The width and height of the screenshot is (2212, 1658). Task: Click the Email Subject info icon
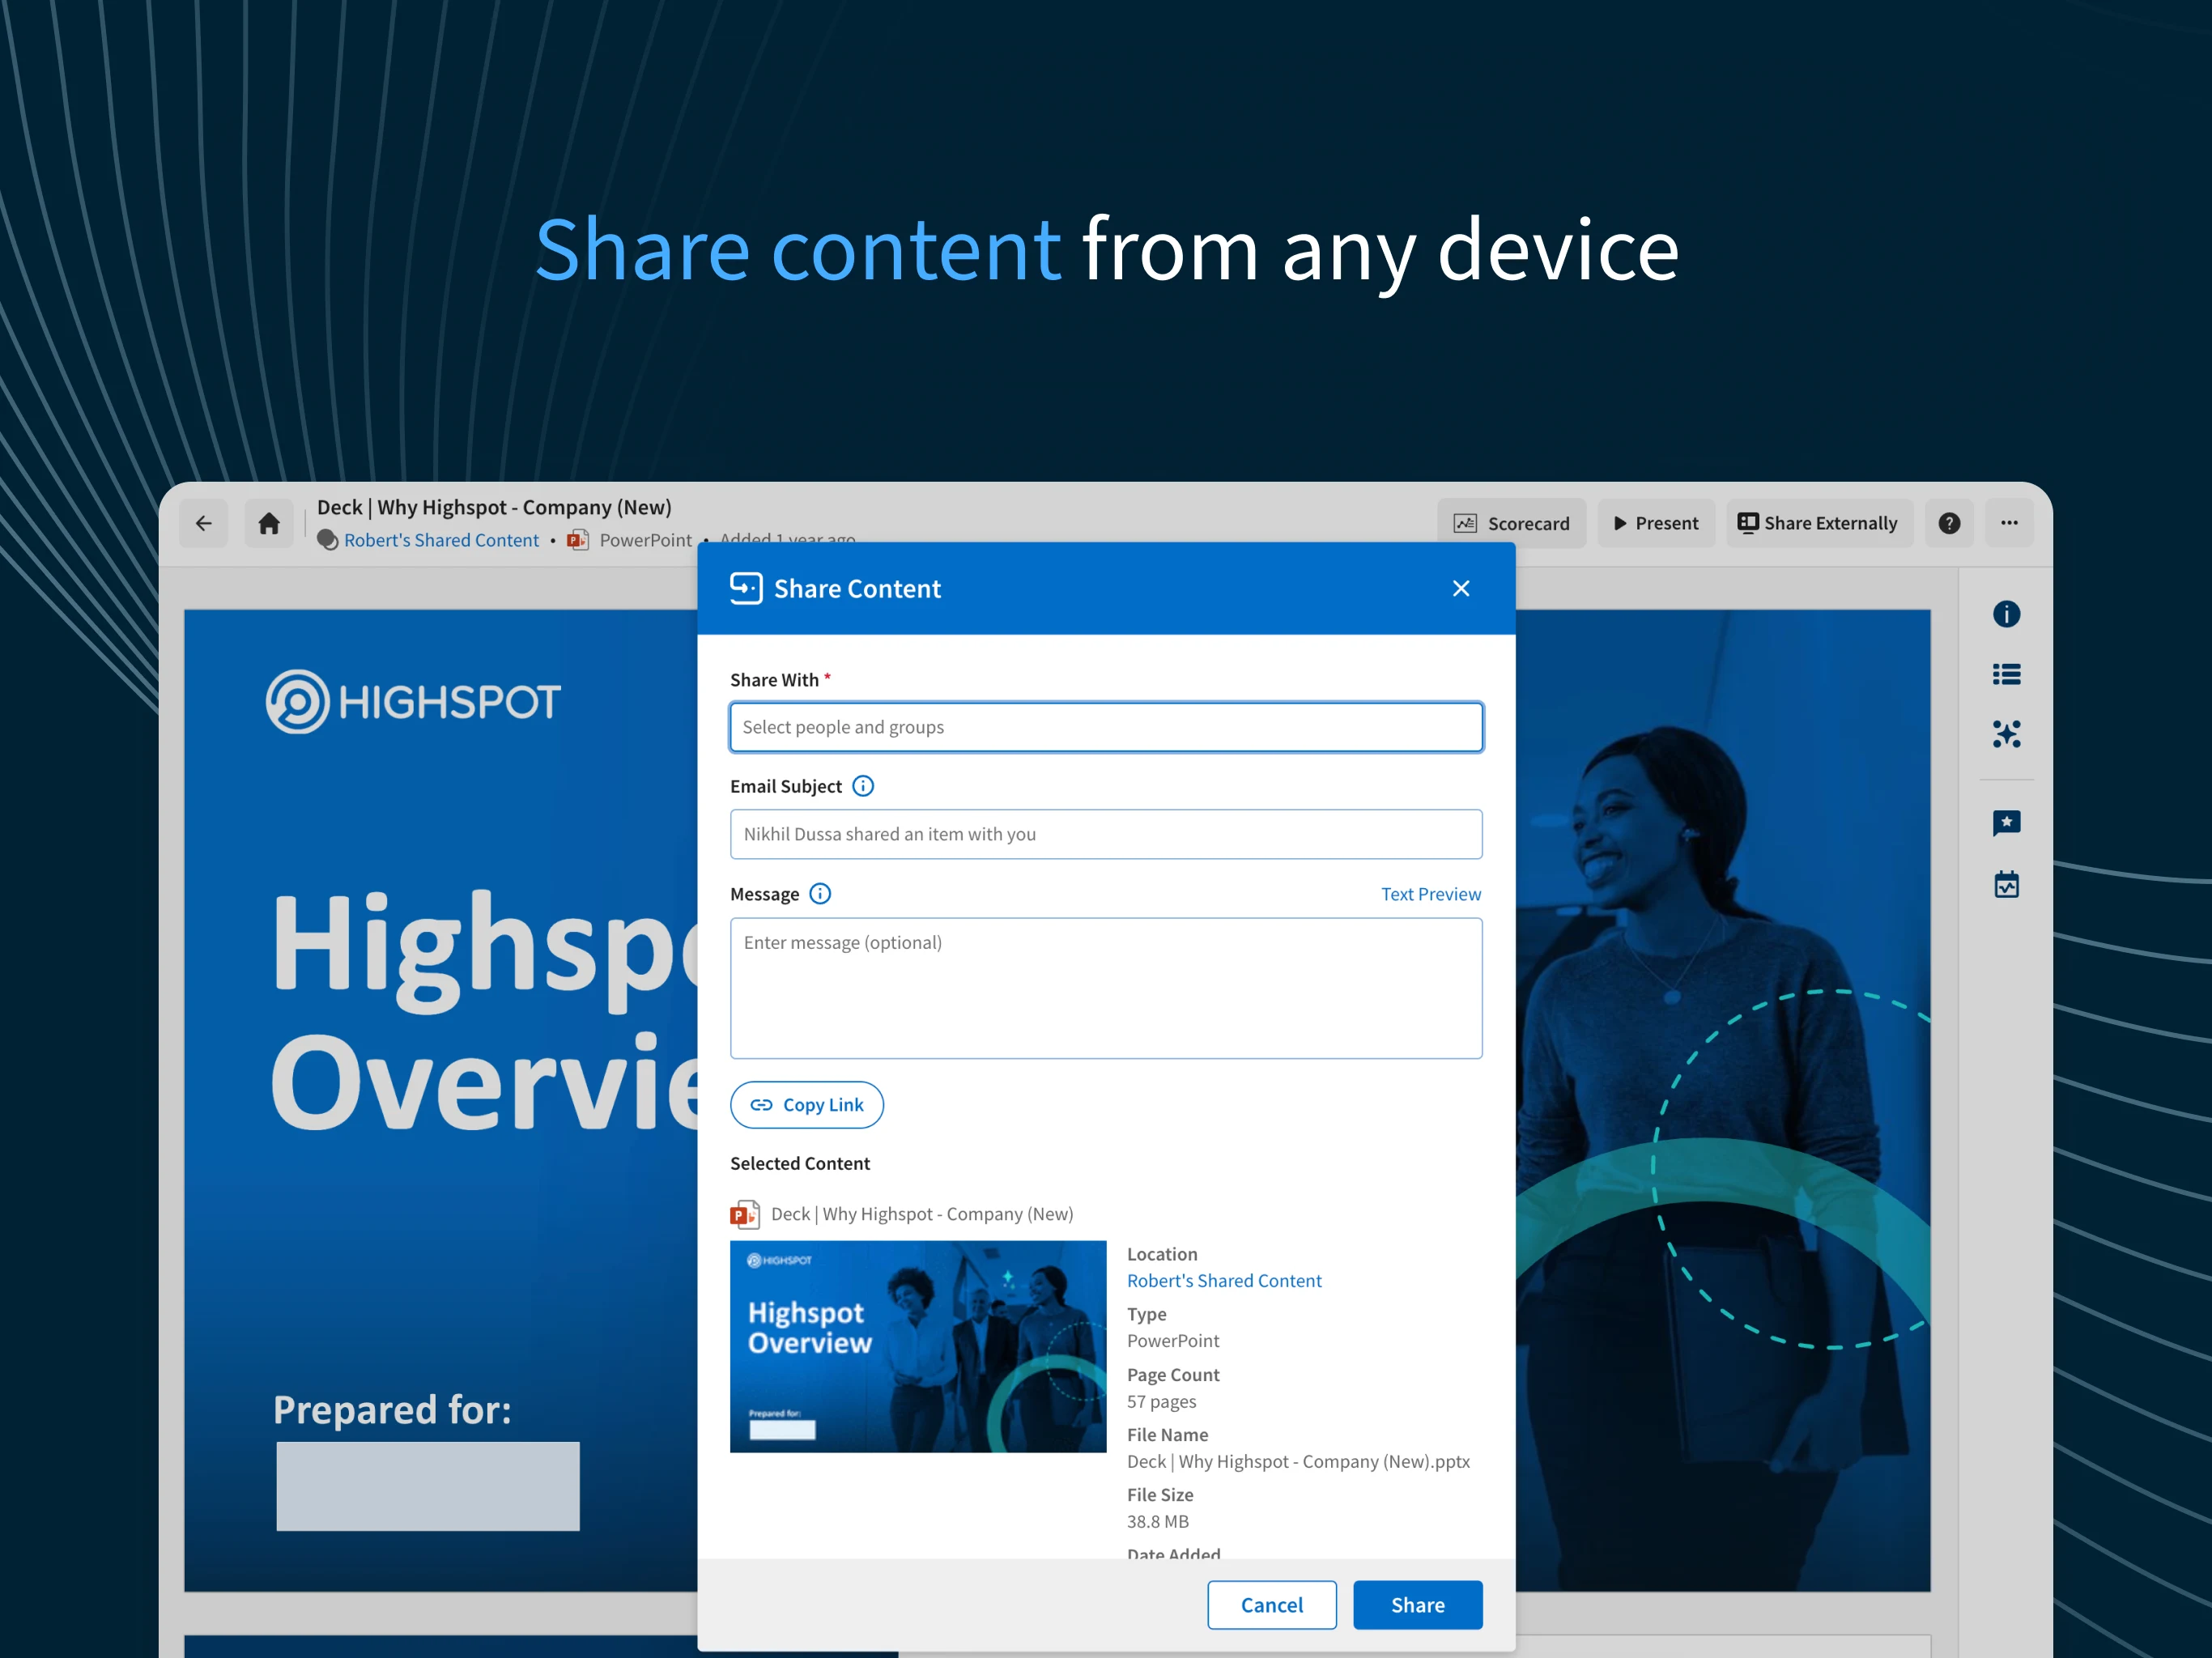[x=863, y=786]
